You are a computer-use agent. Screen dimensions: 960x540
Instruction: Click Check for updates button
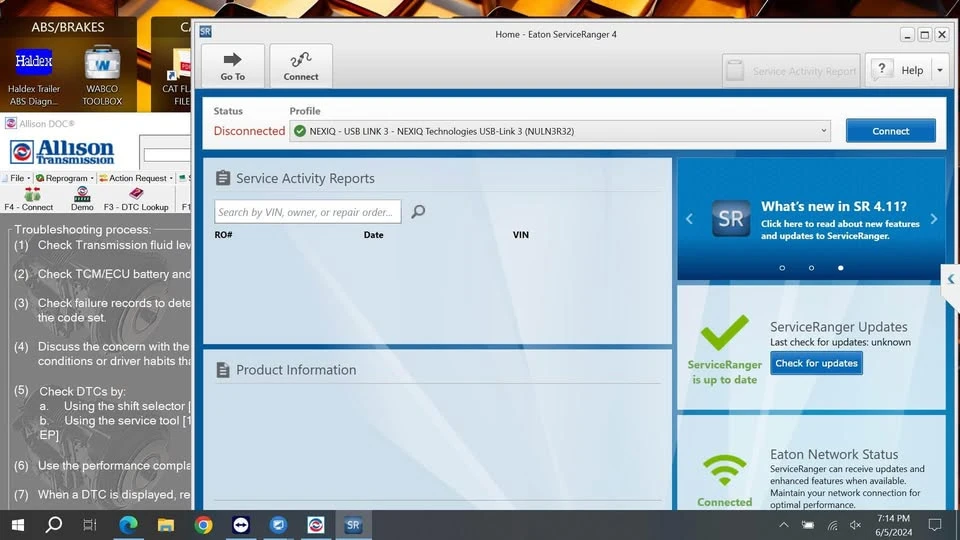[816, 363]
